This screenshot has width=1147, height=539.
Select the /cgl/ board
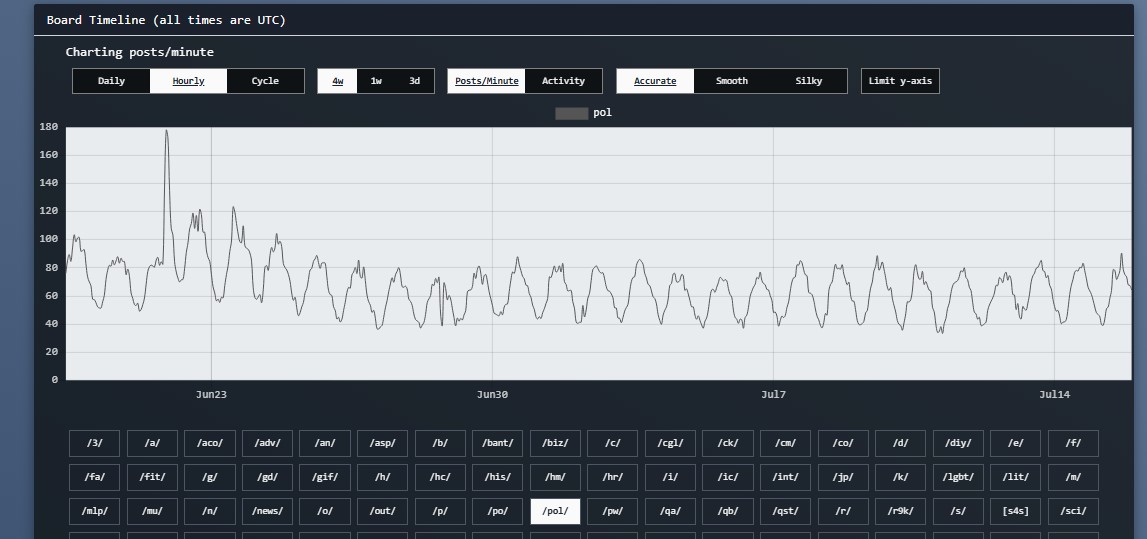[x=670, y=443]
